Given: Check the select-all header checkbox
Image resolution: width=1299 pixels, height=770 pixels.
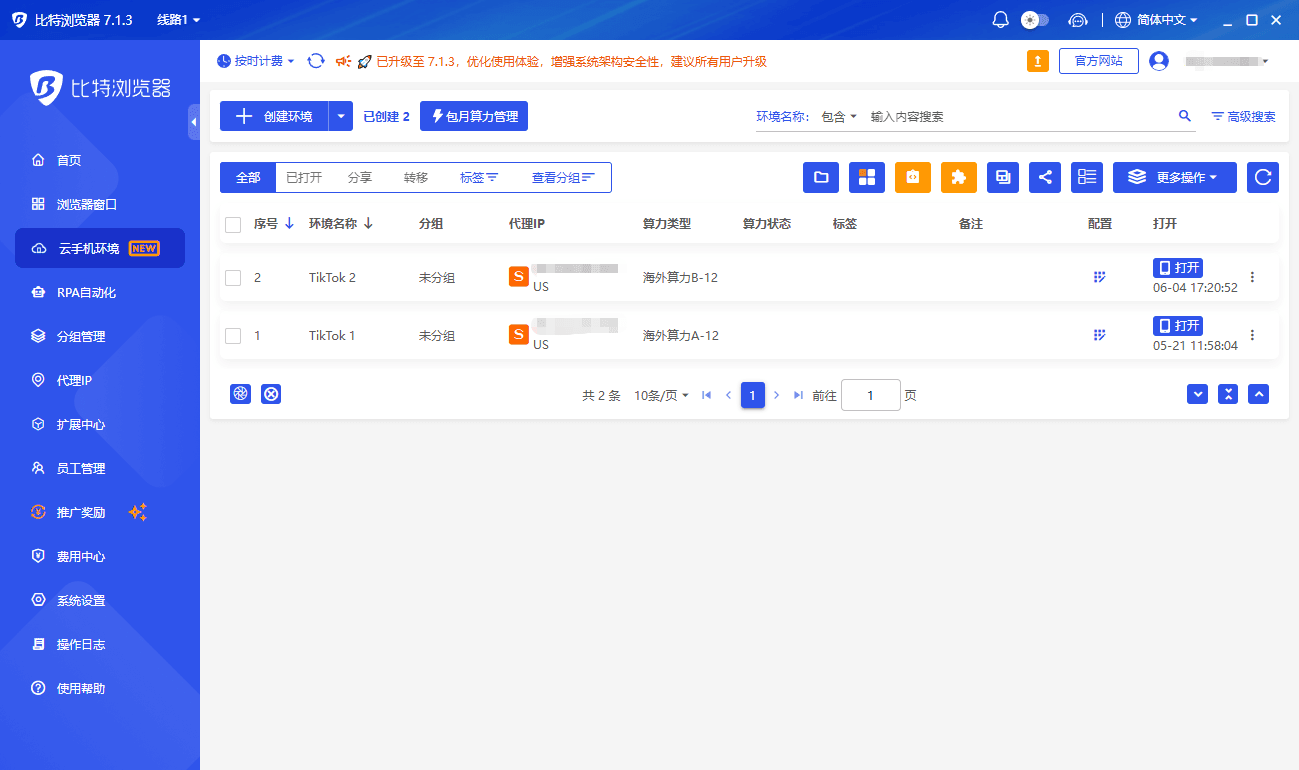Looking at the screenshot, I should (233, 225).
